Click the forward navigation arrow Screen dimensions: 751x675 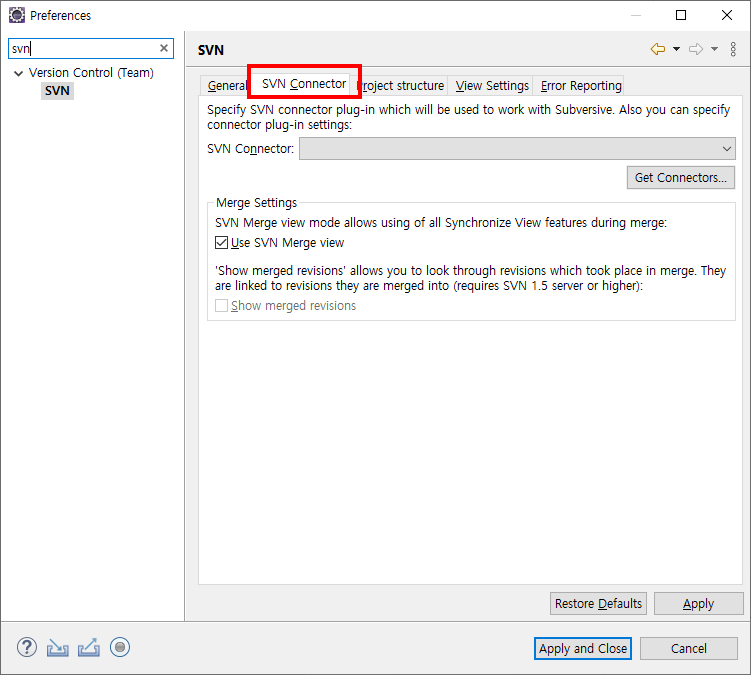[695, 49]
